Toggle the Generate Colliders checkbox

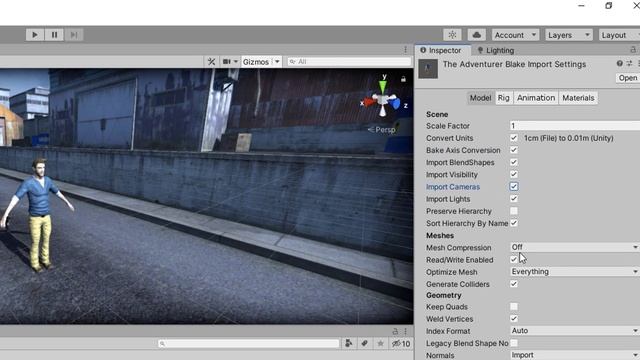click(x=514, y=284)
